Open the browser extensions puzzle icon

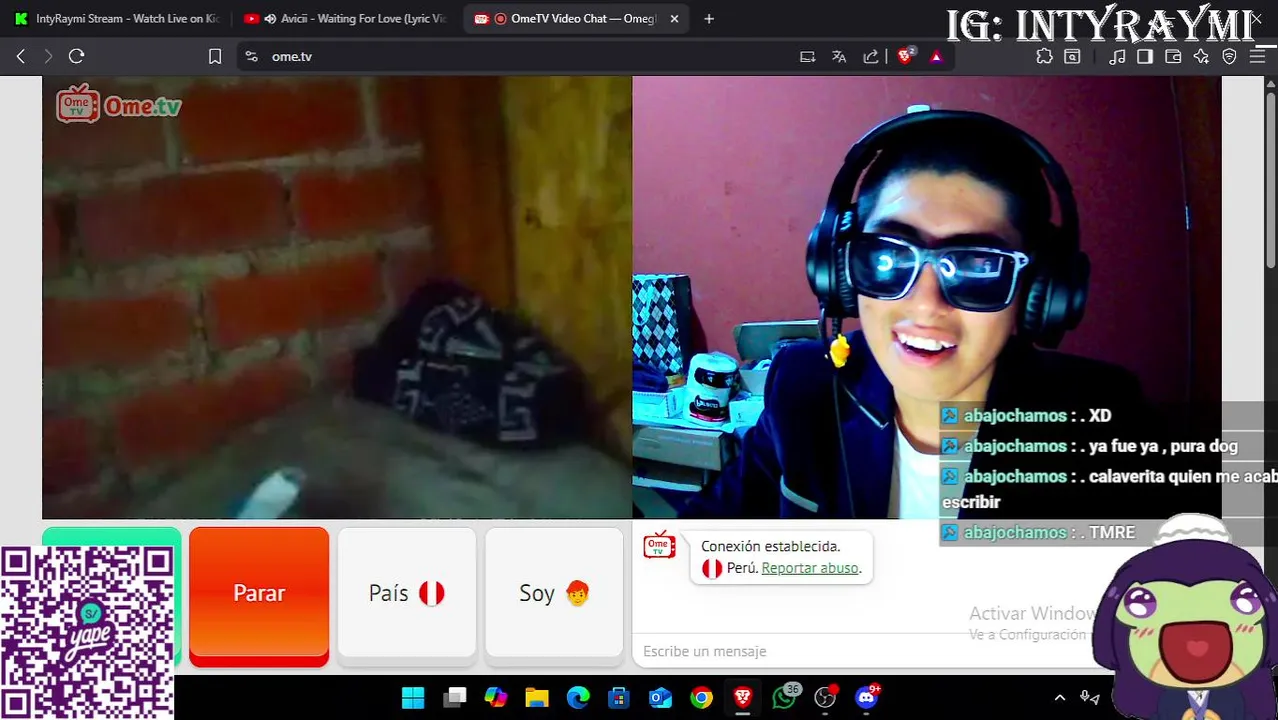pyautogui.click(x=1044, y=57)
